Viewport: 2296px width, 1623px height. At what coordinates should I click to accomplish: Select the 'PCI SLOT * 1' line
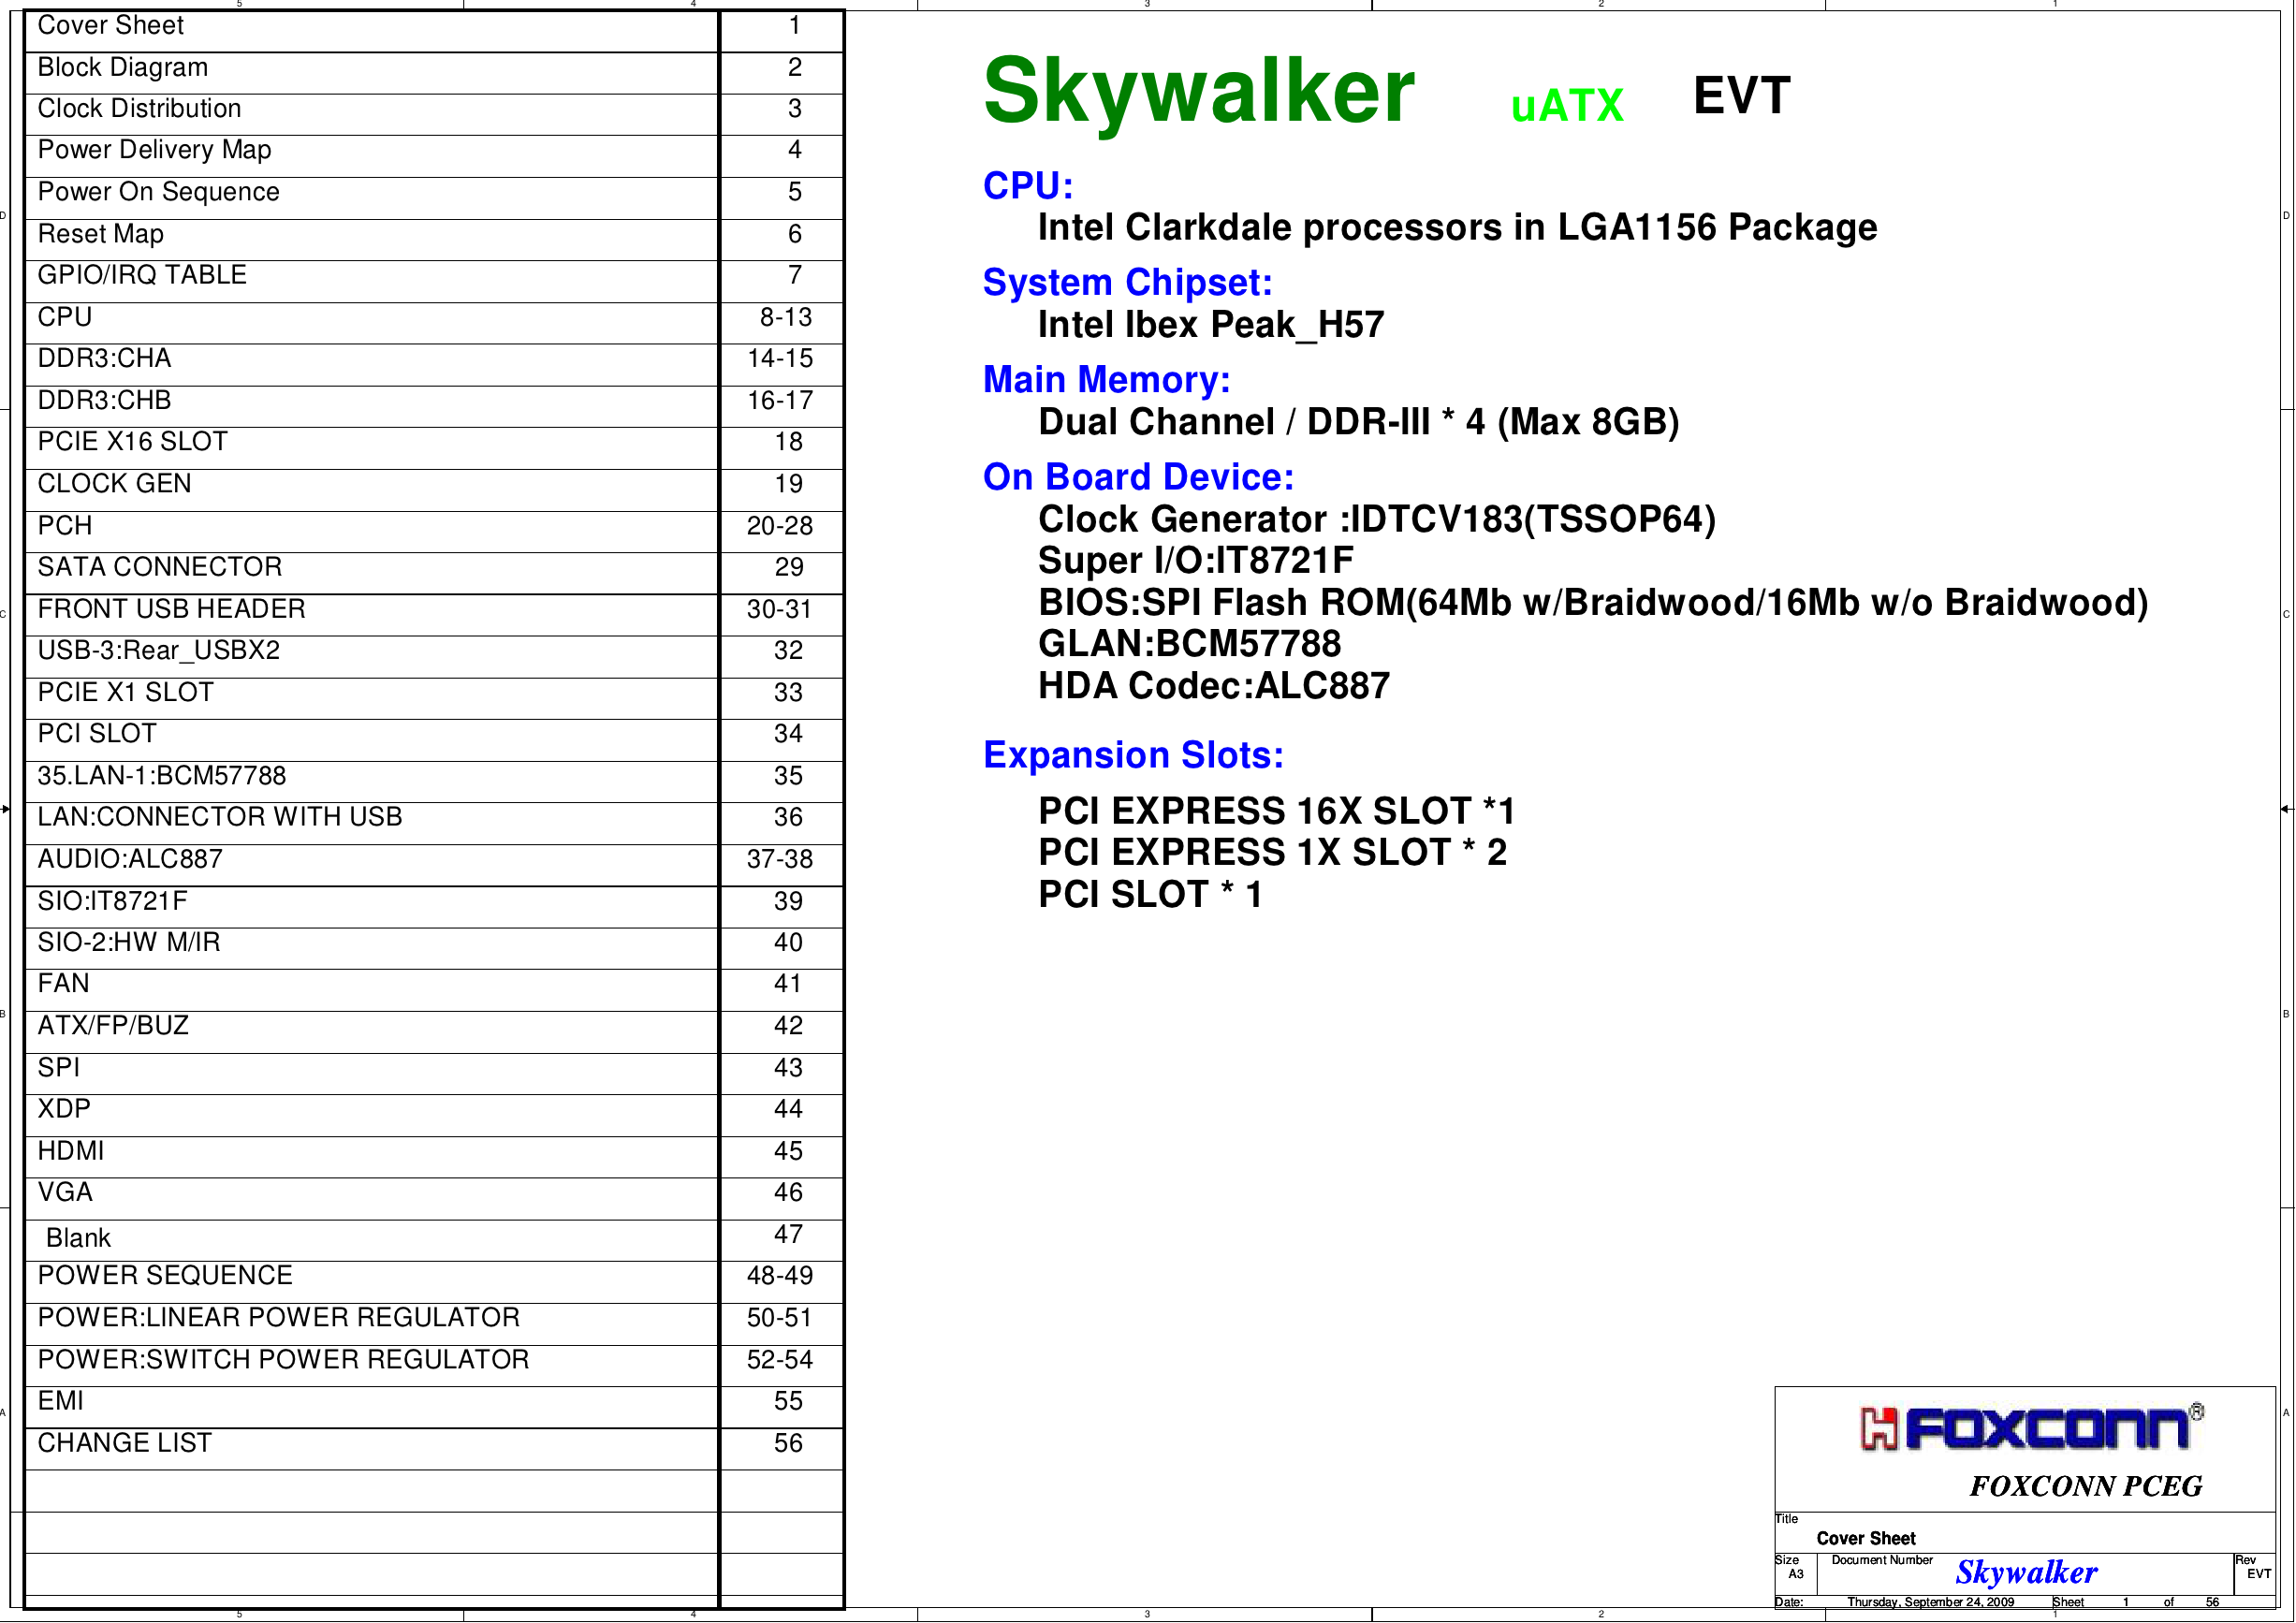[1150, 895]
